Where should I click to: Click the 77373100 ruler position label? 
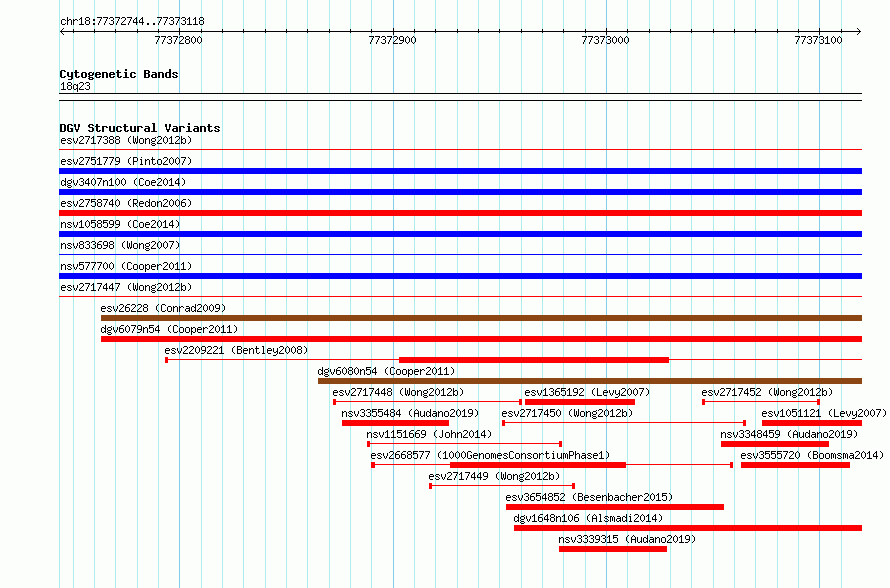point(818,40)
